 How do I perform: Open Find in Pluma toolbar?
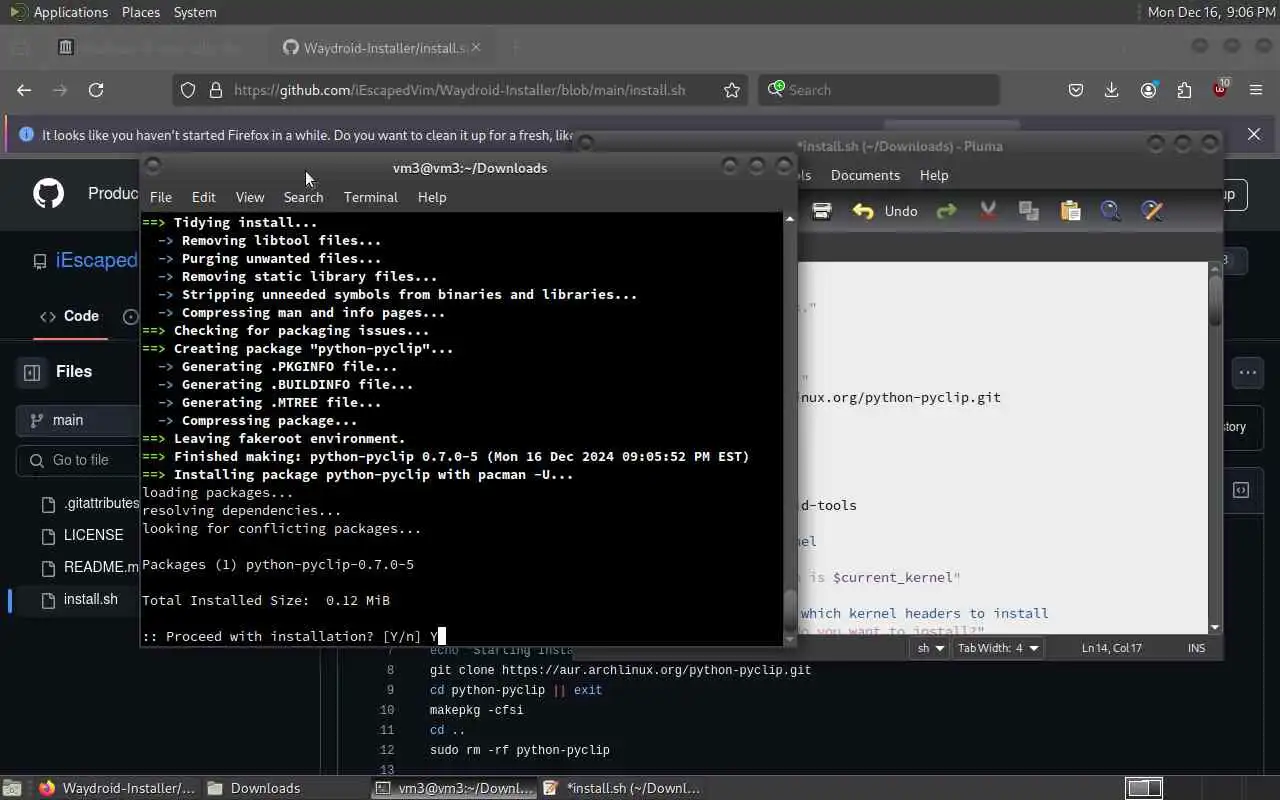coord(1111,211)
